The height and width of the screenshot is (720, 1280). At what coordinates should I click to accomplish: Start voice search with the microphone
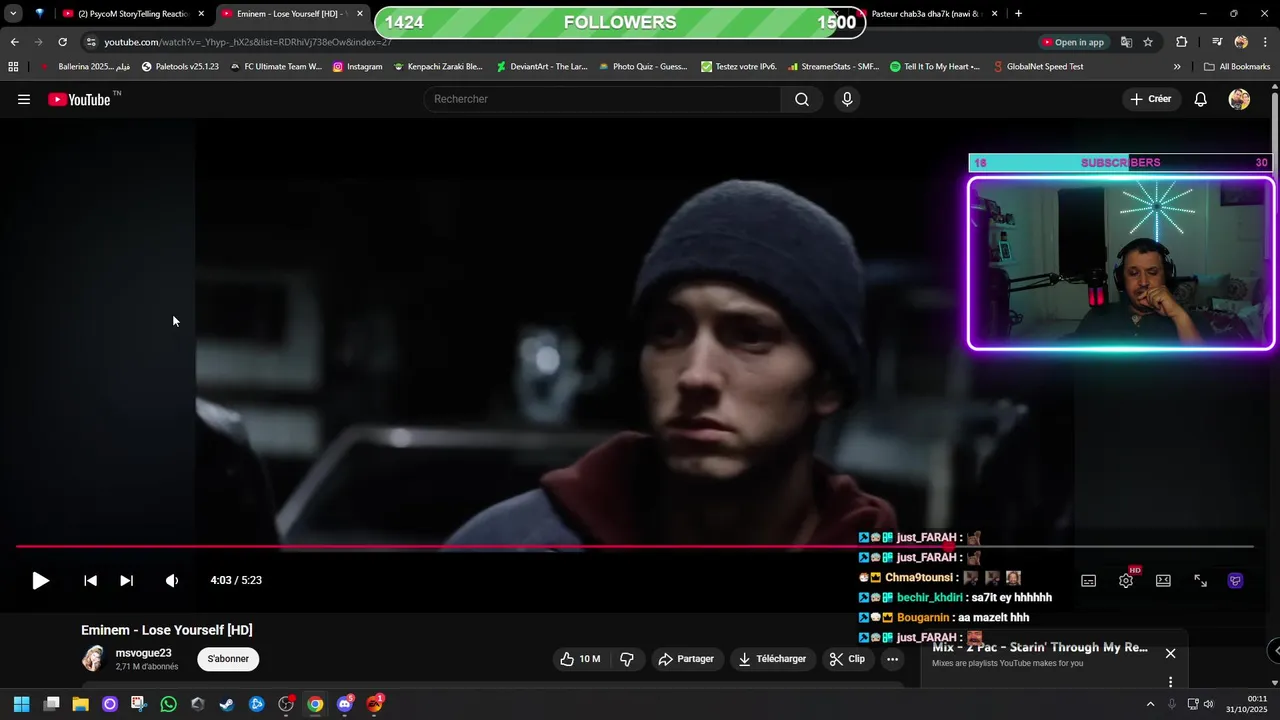tap(847, 99)
